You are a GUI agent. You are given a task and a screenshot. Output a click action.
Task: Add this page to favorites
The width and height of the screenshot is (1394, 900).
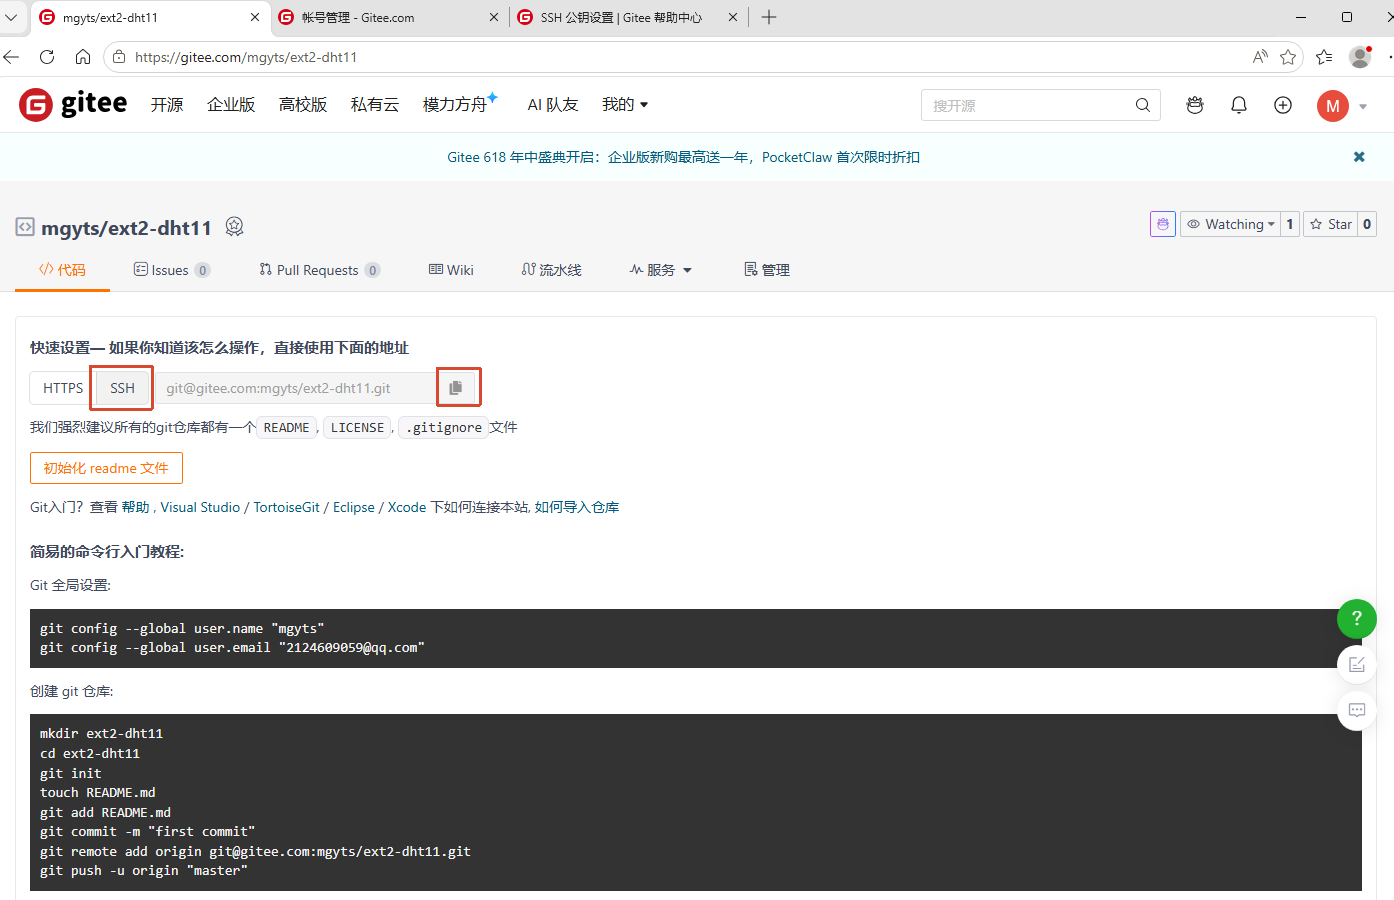pyautogui.click(x=1288, y=57)
